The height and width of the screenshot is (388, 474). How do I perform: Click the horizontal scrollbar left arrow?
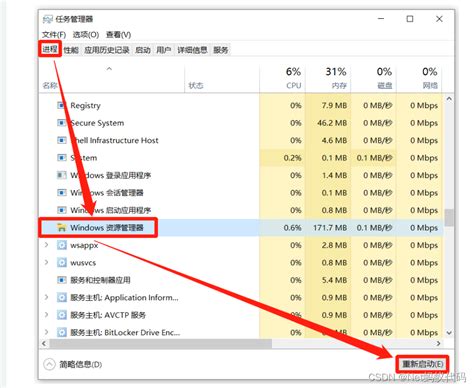(x=44, y=343)
